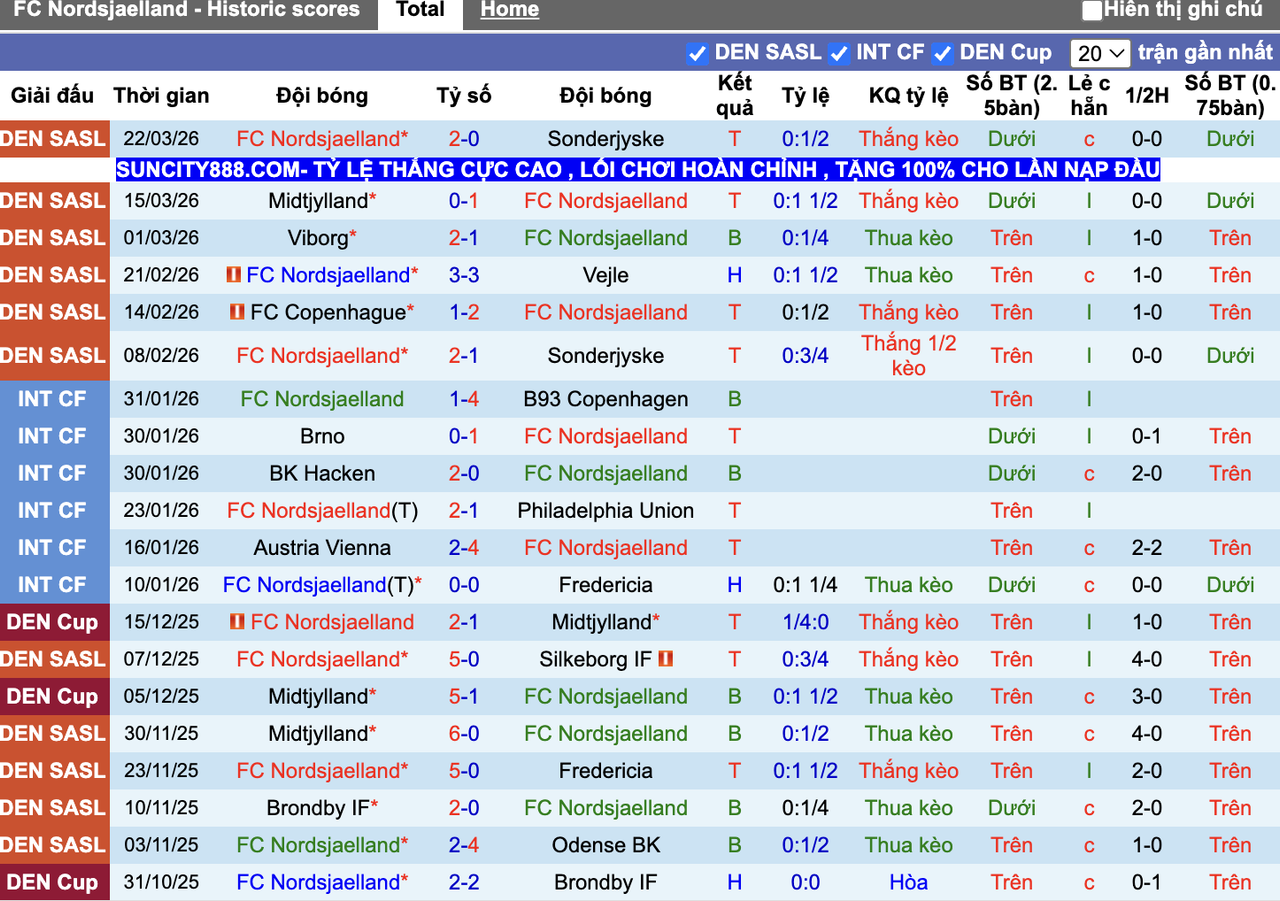1280x901 pixels.
Task: Click the 03/11/25 date cell
Action: click(161, 845)
